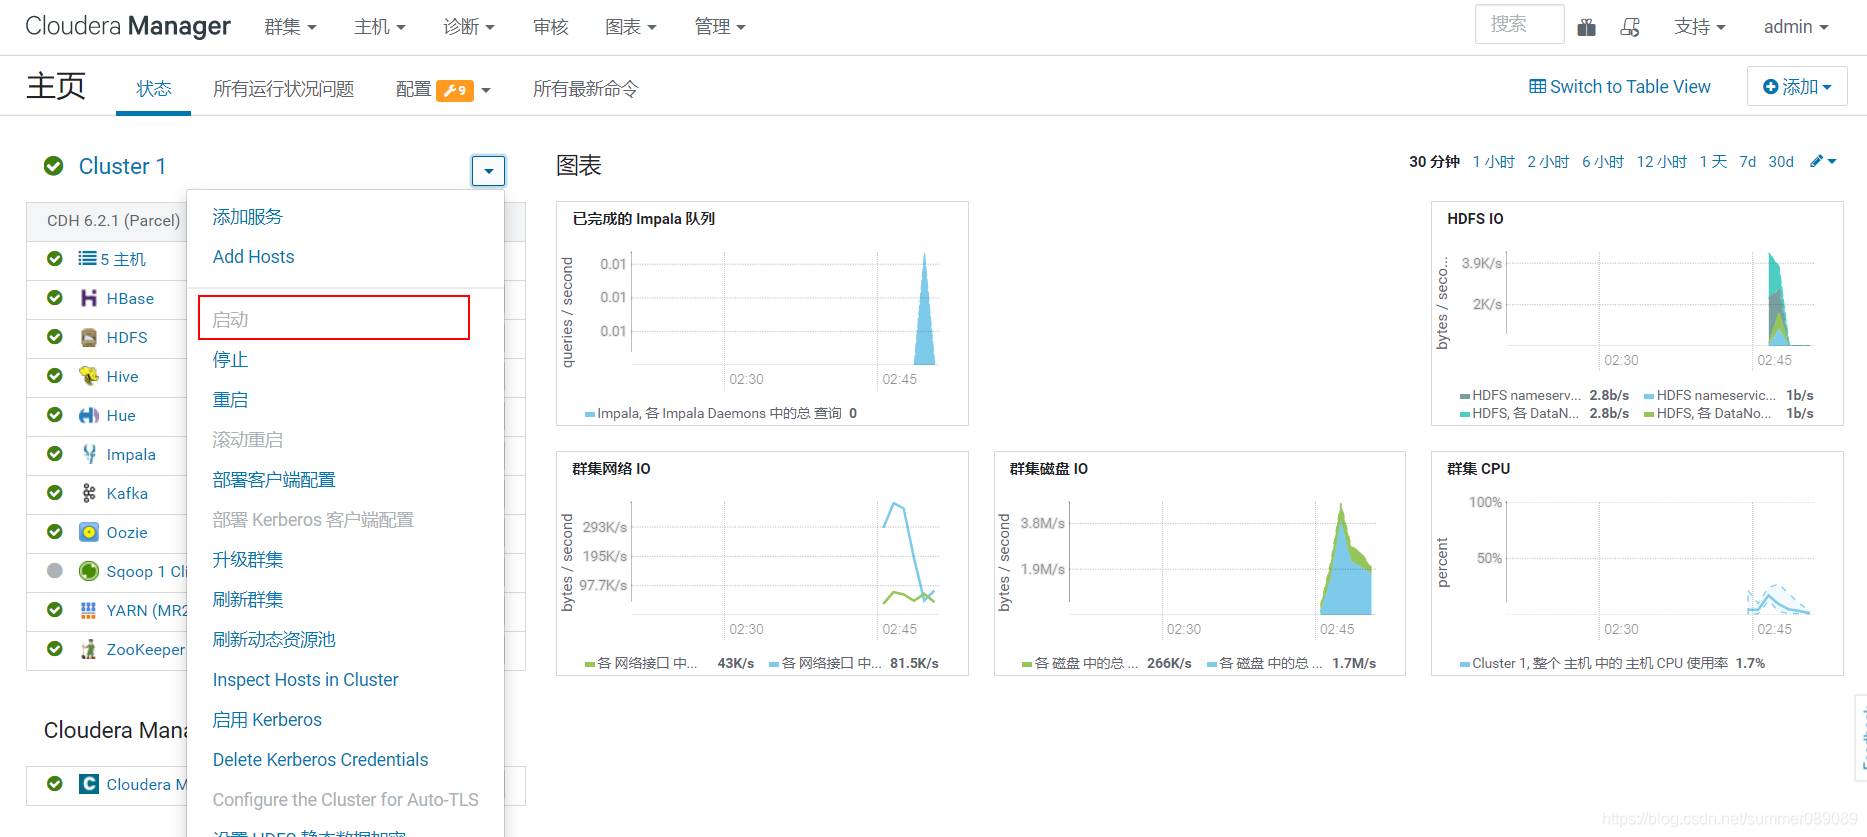Open the 诊断 menu dropdown
Viewport: 1867px width, 837px height.
click(469, 27)
